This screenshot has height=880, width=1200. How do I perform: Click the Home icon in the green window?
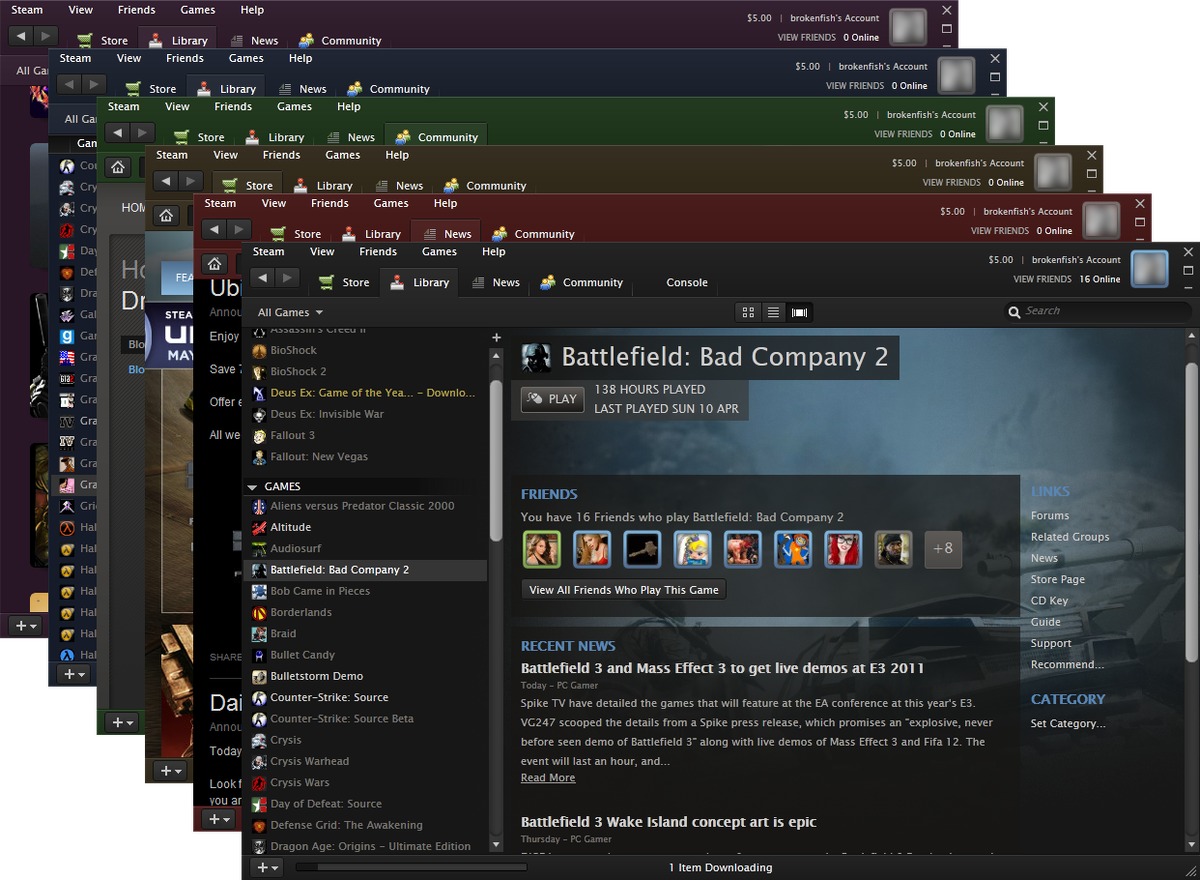tap(117, 167)
